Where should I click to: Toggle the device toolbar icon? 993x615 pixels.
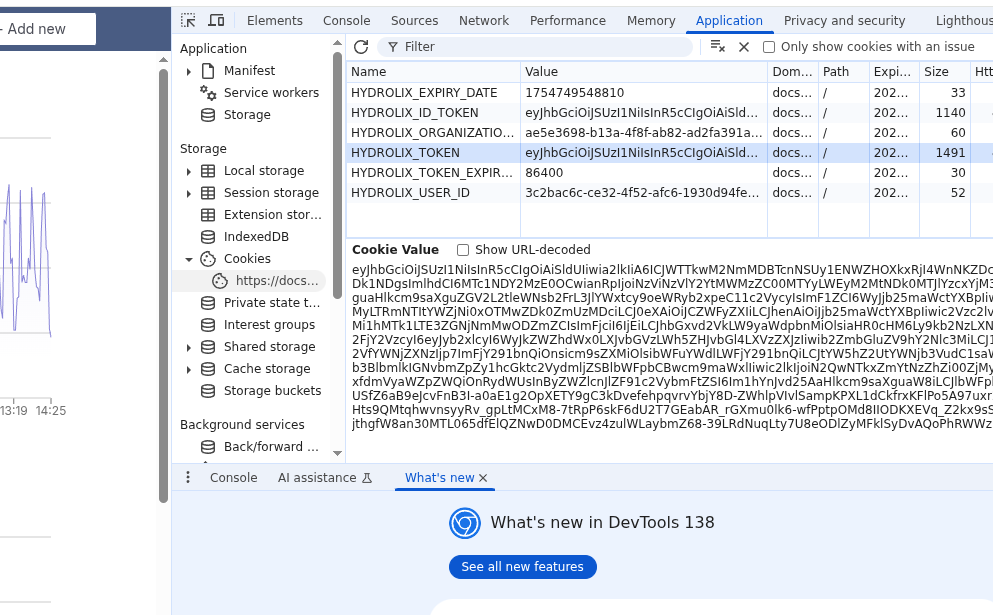pos(216,20)
